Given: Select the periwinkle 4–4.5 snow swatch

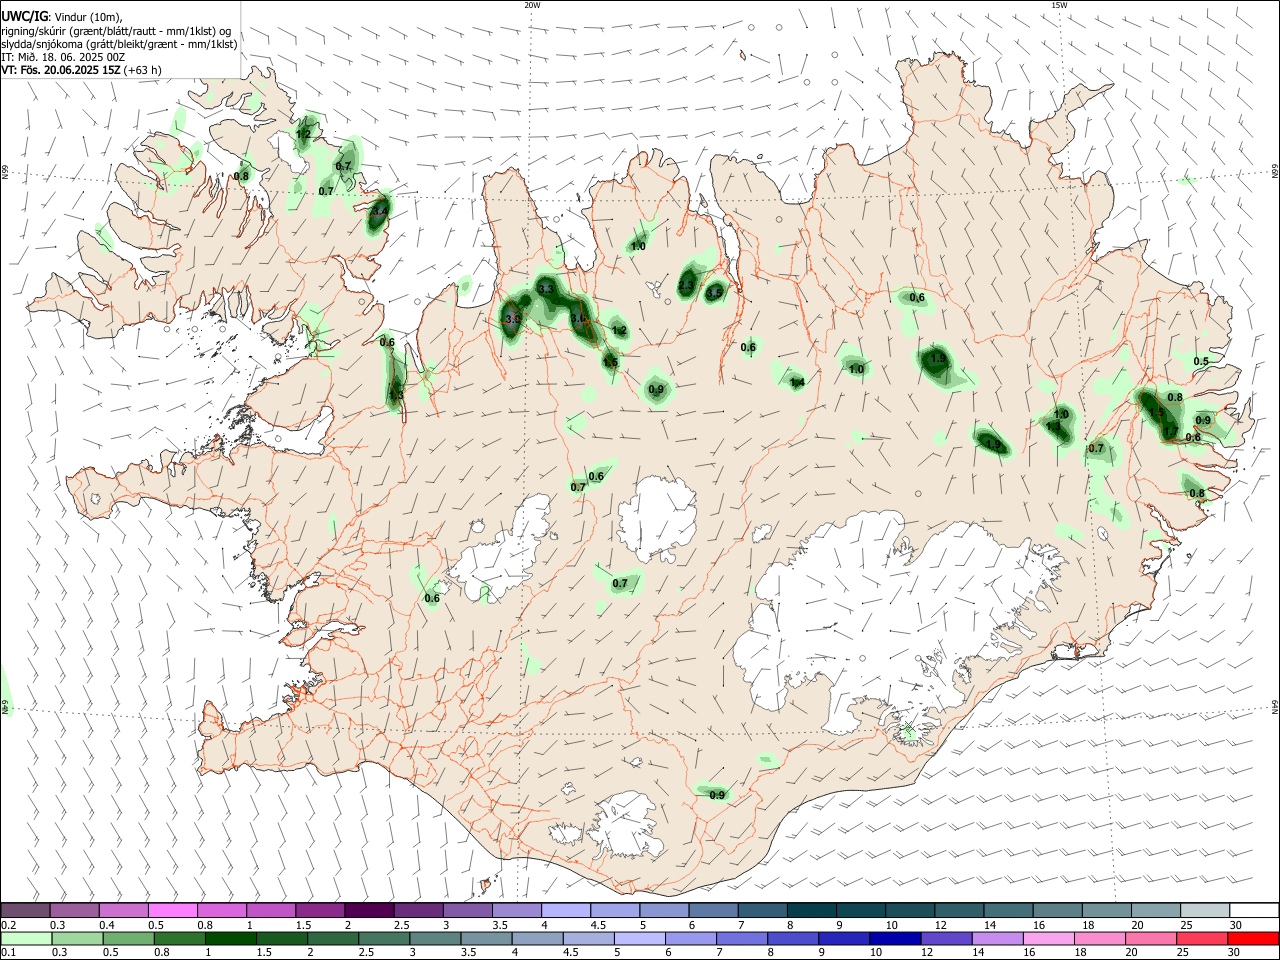Looking at the screenshot, I should coord(565,910).
